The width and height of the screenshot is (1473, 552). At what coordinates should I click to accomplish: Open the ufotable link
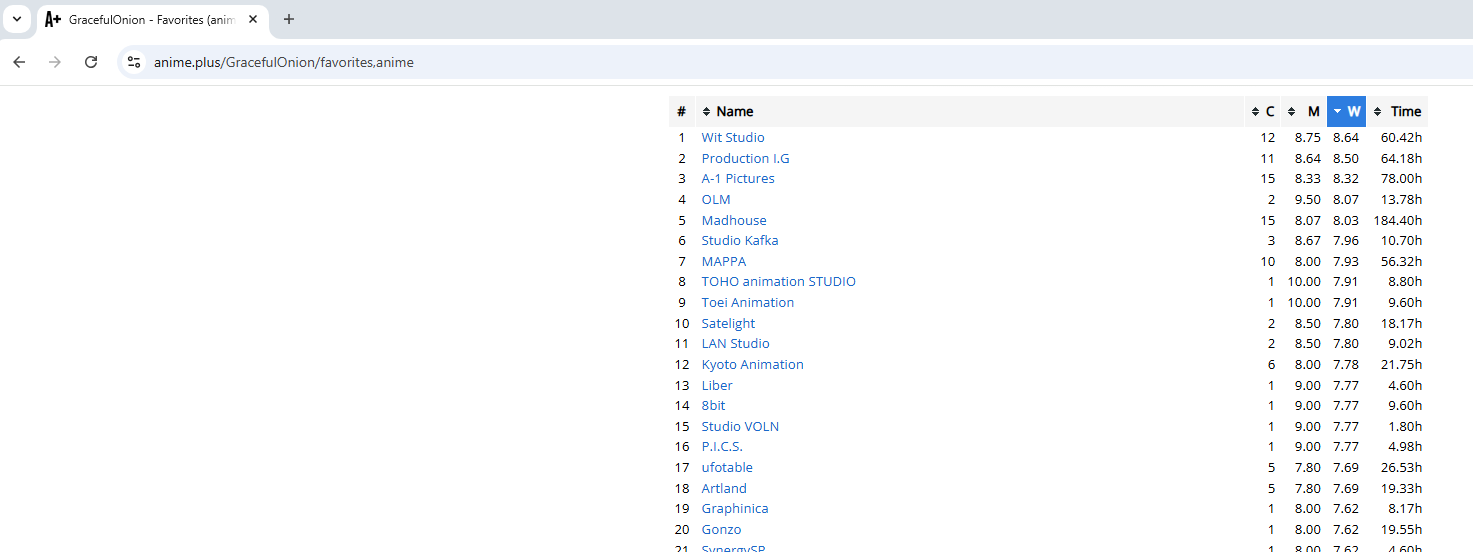[x=727, y=468]
